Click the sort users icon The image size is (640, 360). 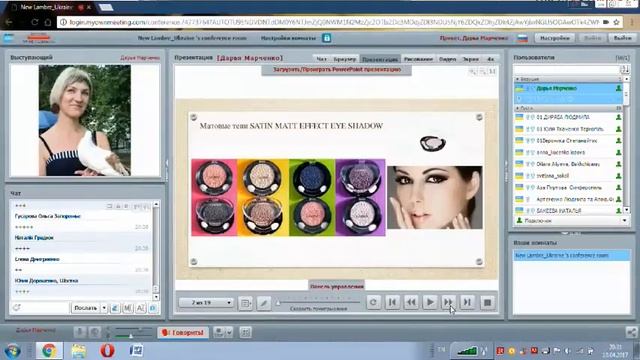pyautogui.click(x=625, y=69)
